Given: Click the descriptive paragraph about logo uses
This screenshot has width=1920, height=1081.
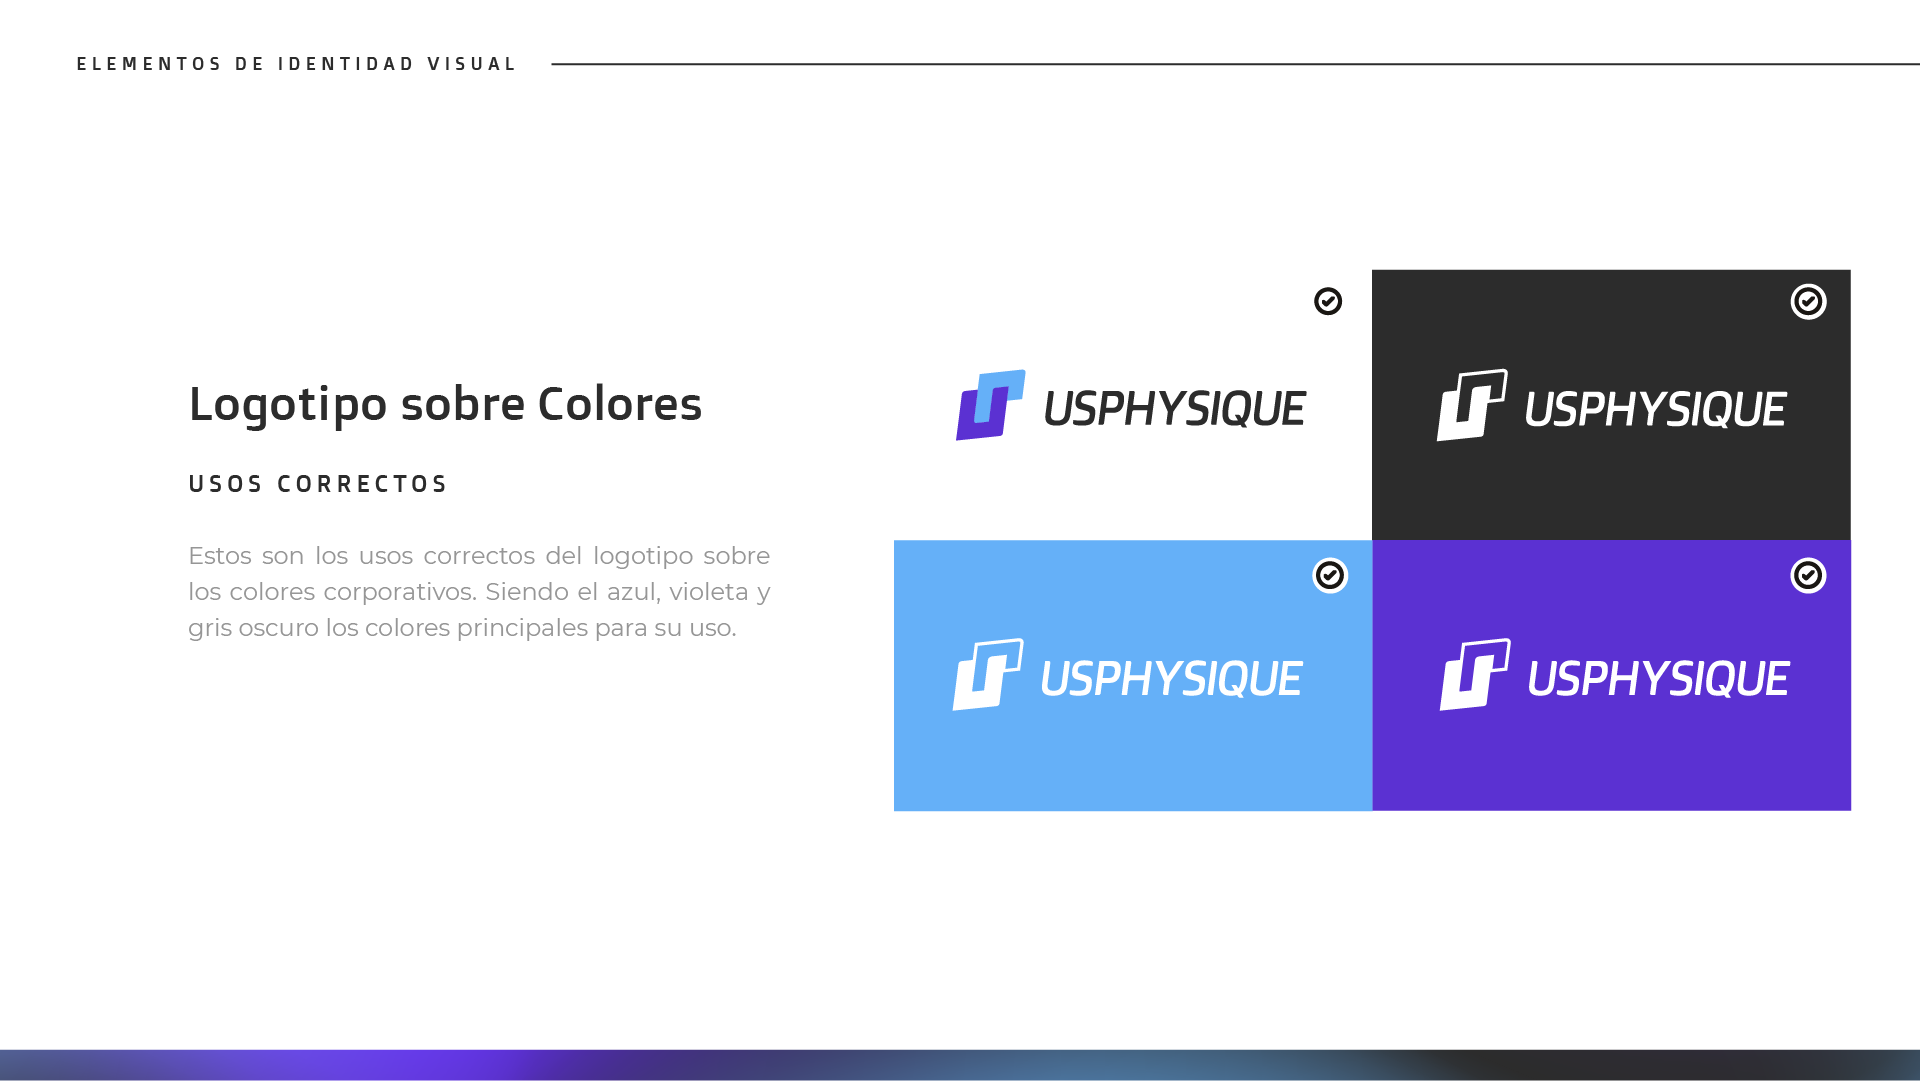Looking at the screenshot, I should pyautogui.click(x=478, y=591).
